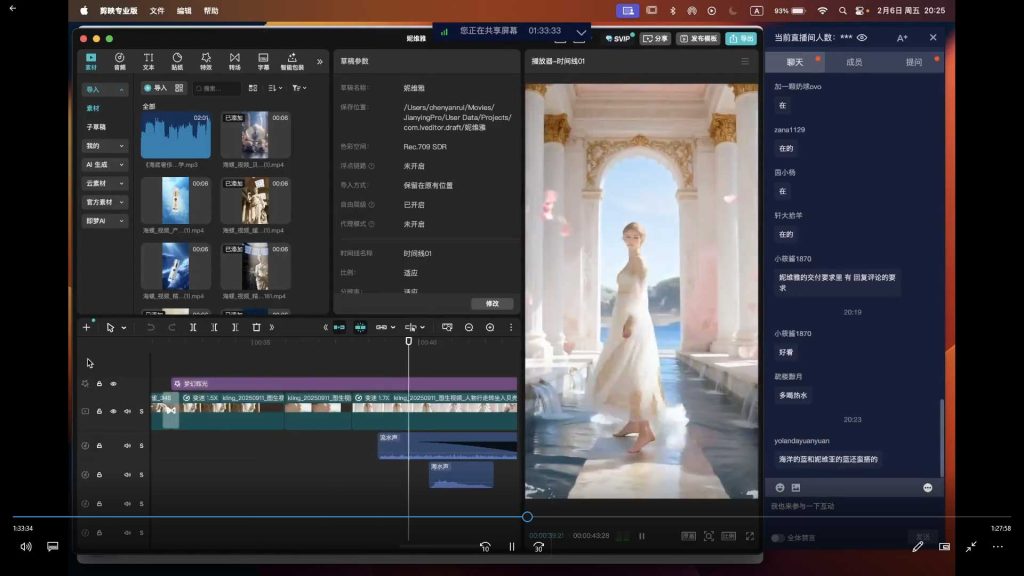Screen dimensions: 1024x576
Task: Expand the 云素材 sidebar section
Action: (x=104, y=184)
